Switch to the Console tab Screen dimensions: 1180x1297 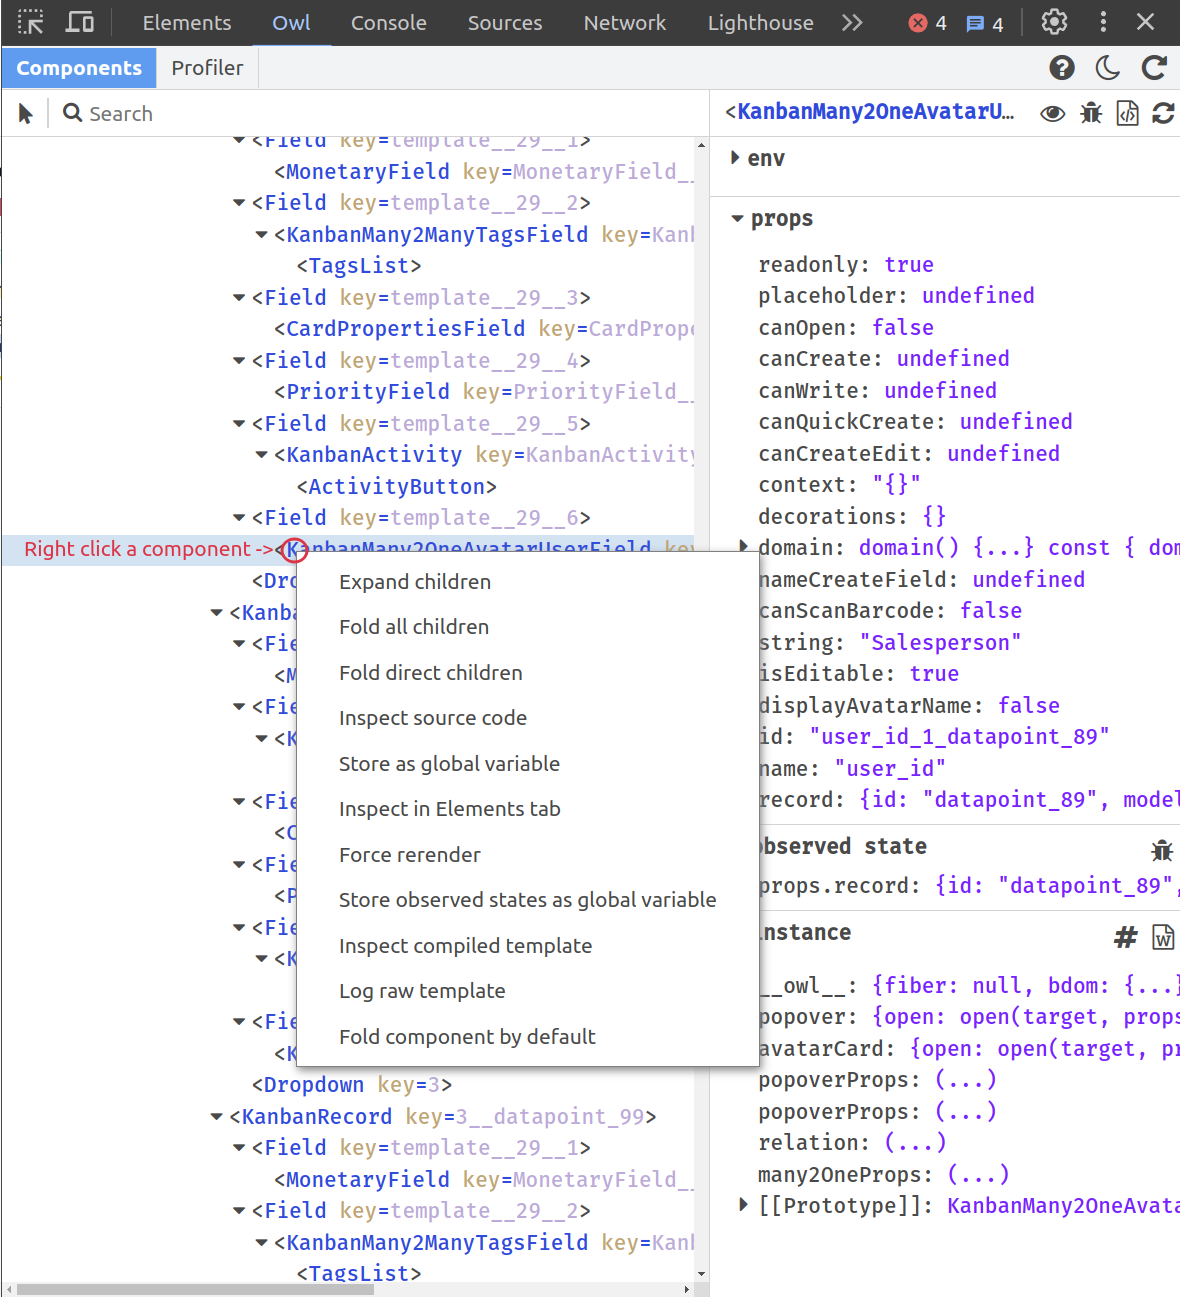click(389, 23)
